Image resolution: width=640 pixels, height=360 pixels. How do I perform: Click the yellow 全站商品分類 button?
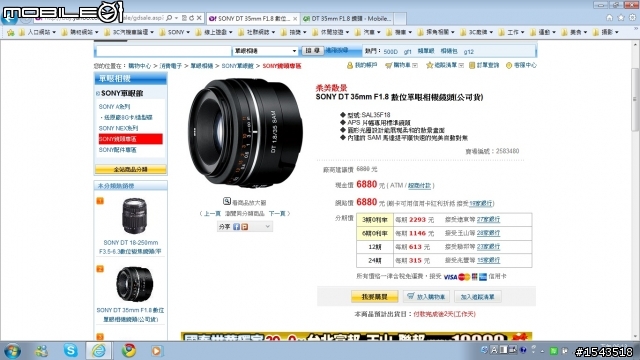(x=131, y=169)
